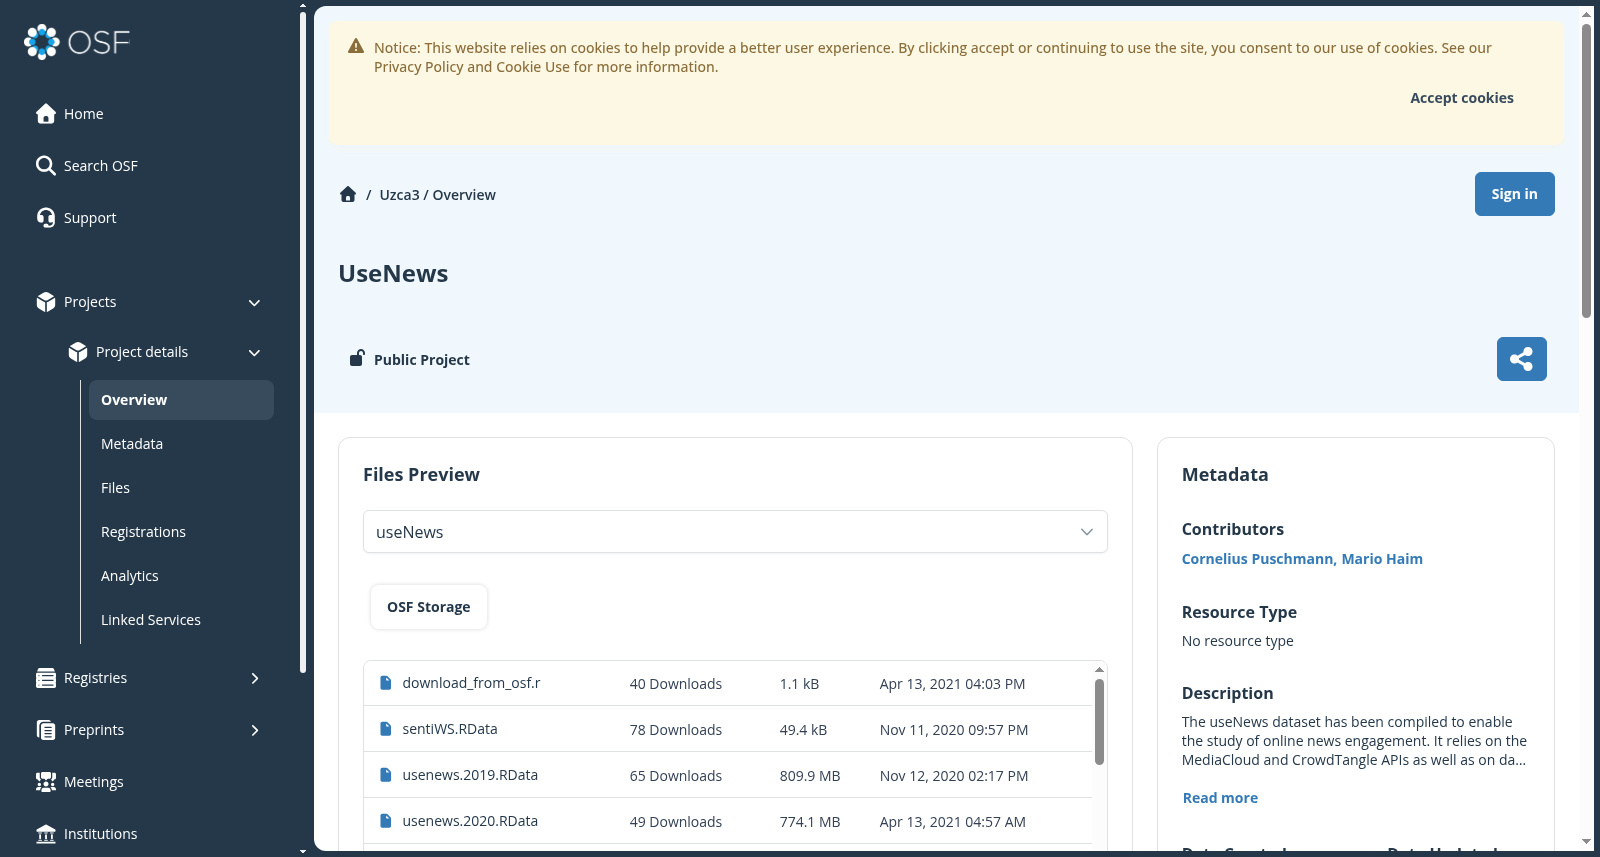Collapse the Projects section chevron
Viewport: 1600px width, 857px height.
(255, 303)
